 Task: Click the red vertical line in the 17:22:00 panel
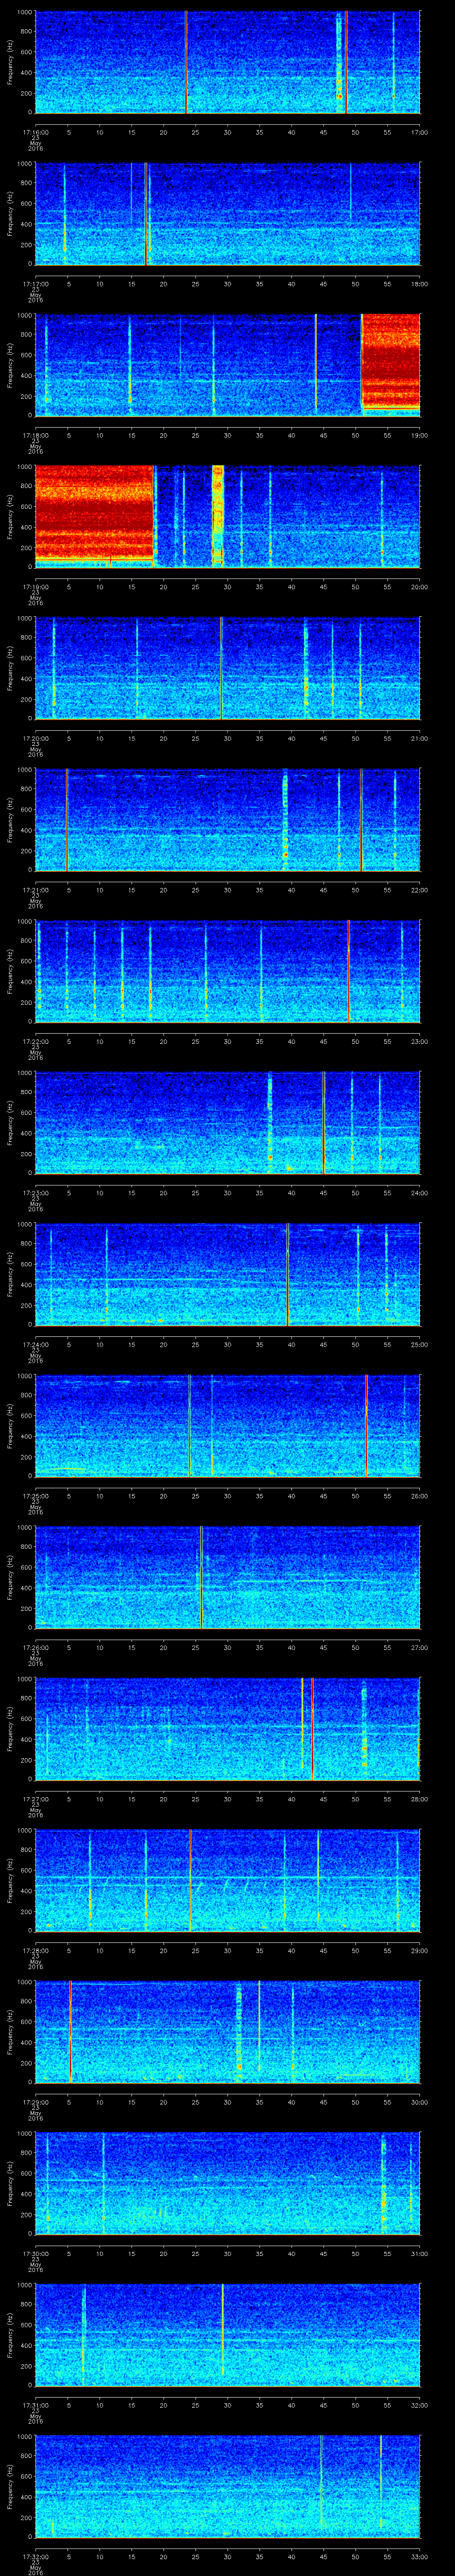click(349, 972)
